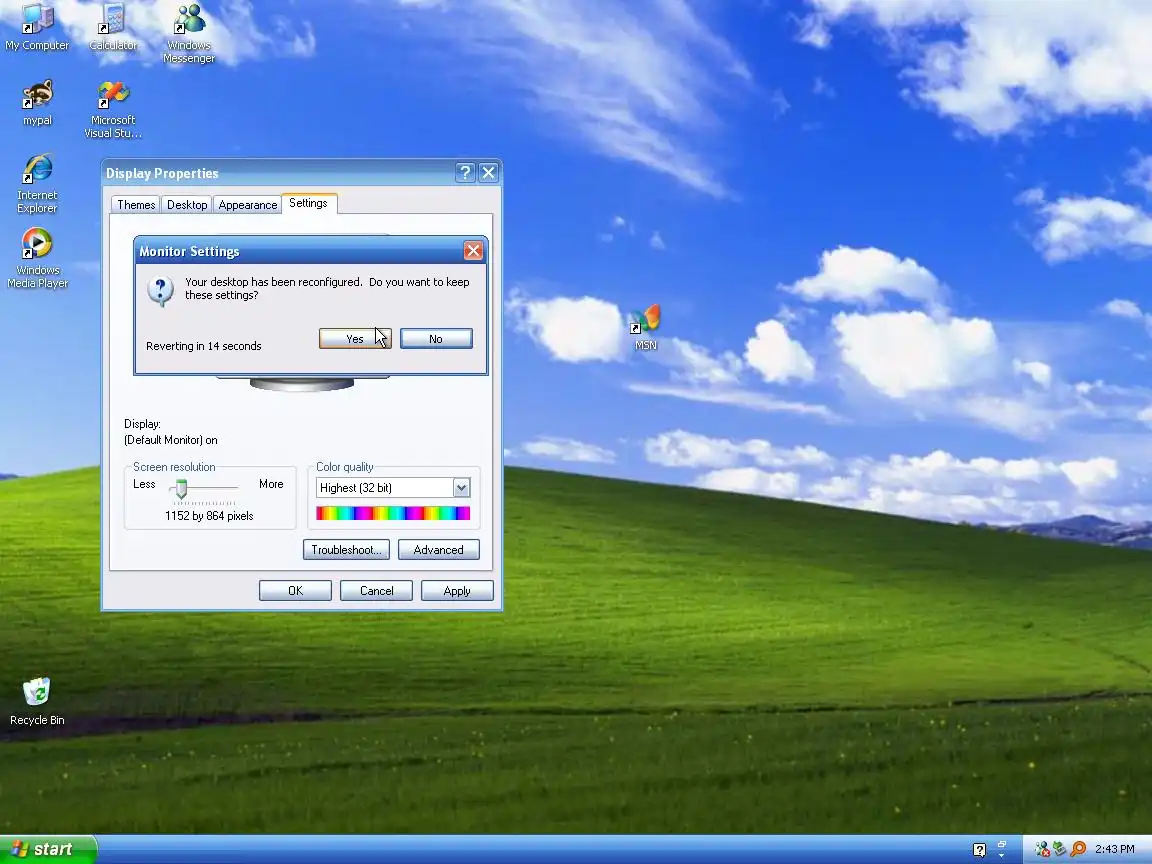Select the Microsoft Visual Studio shortcut
Screen dimensions: 1152x864
click(x=112, y=109)
